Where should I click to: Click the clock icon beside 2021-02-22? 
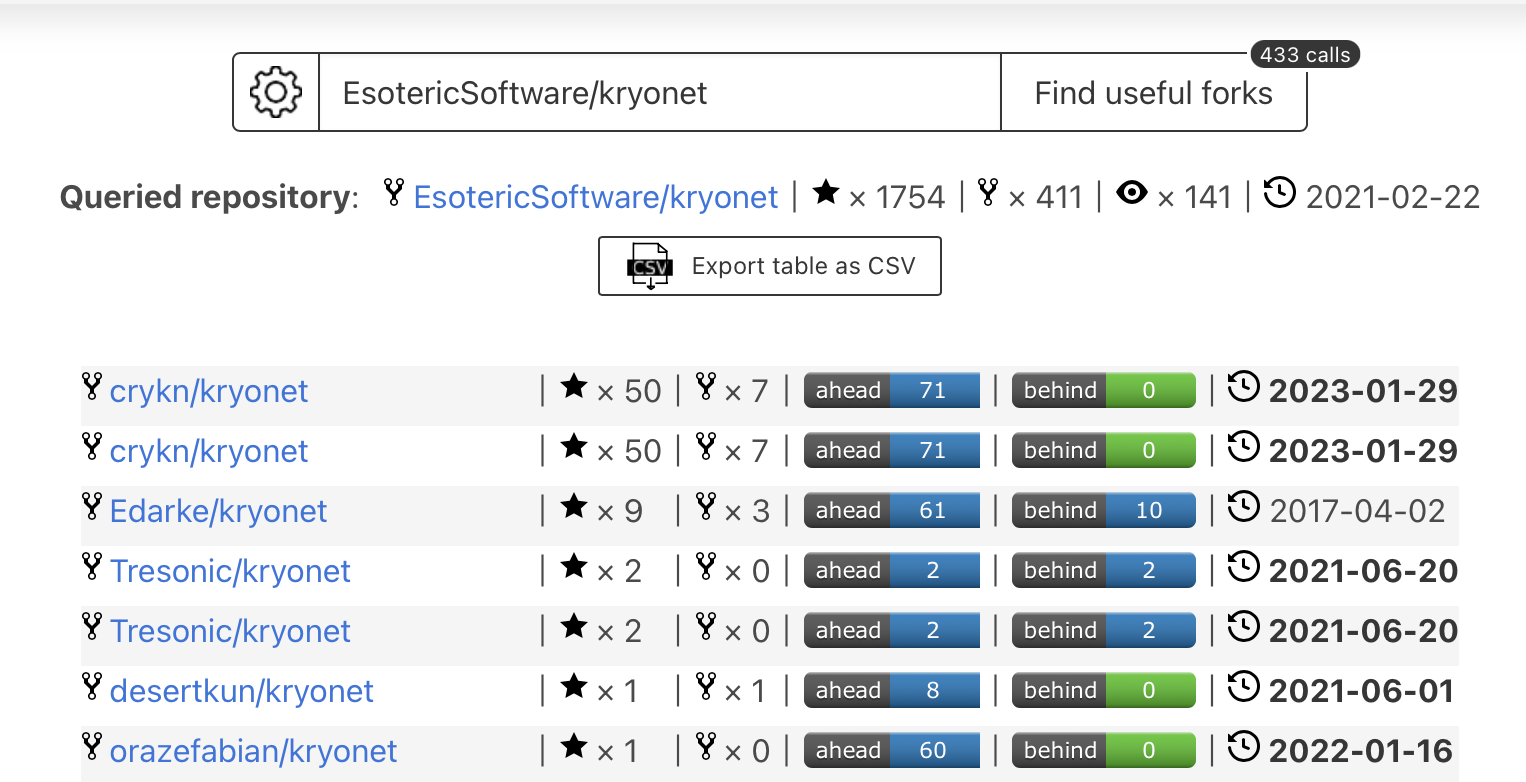pos(1280,194)
